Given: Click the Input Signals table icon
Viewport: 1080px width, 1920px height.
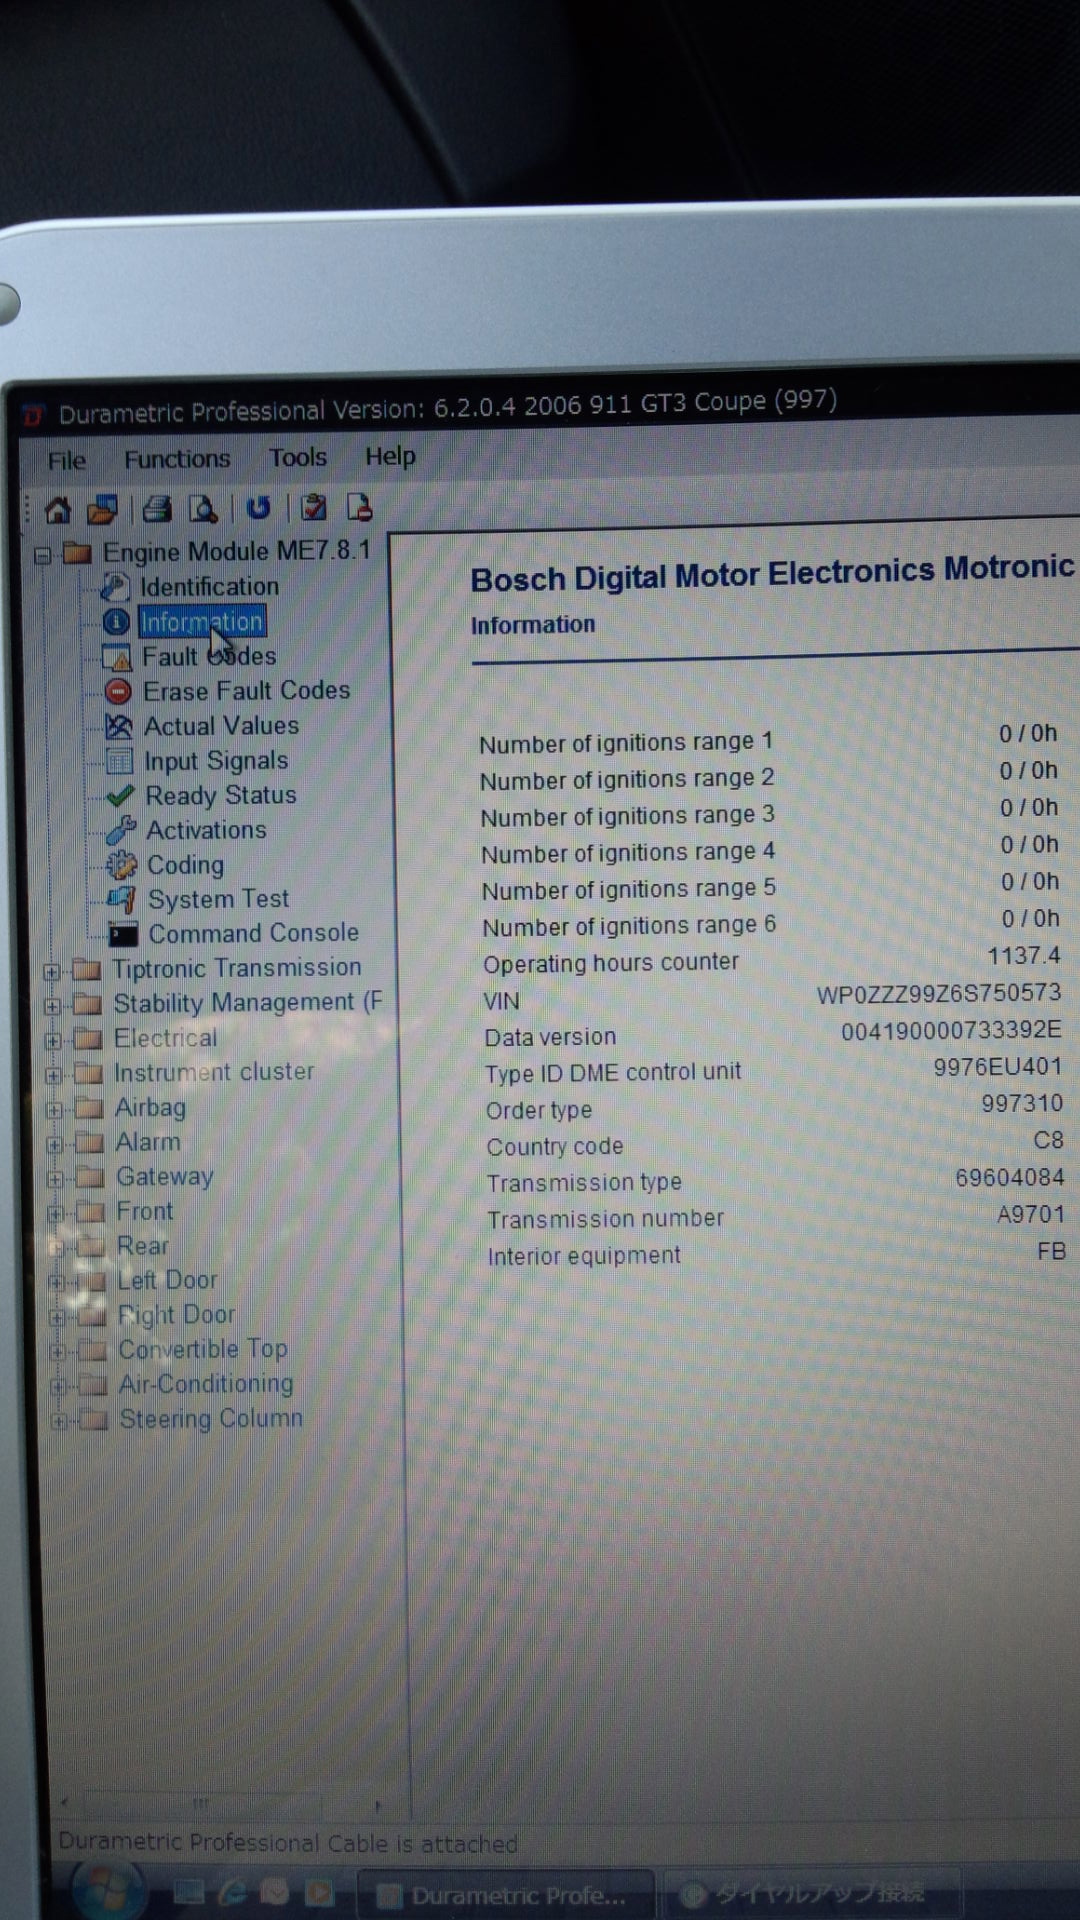Looking at the screenshot, I should tap(120, 762).
